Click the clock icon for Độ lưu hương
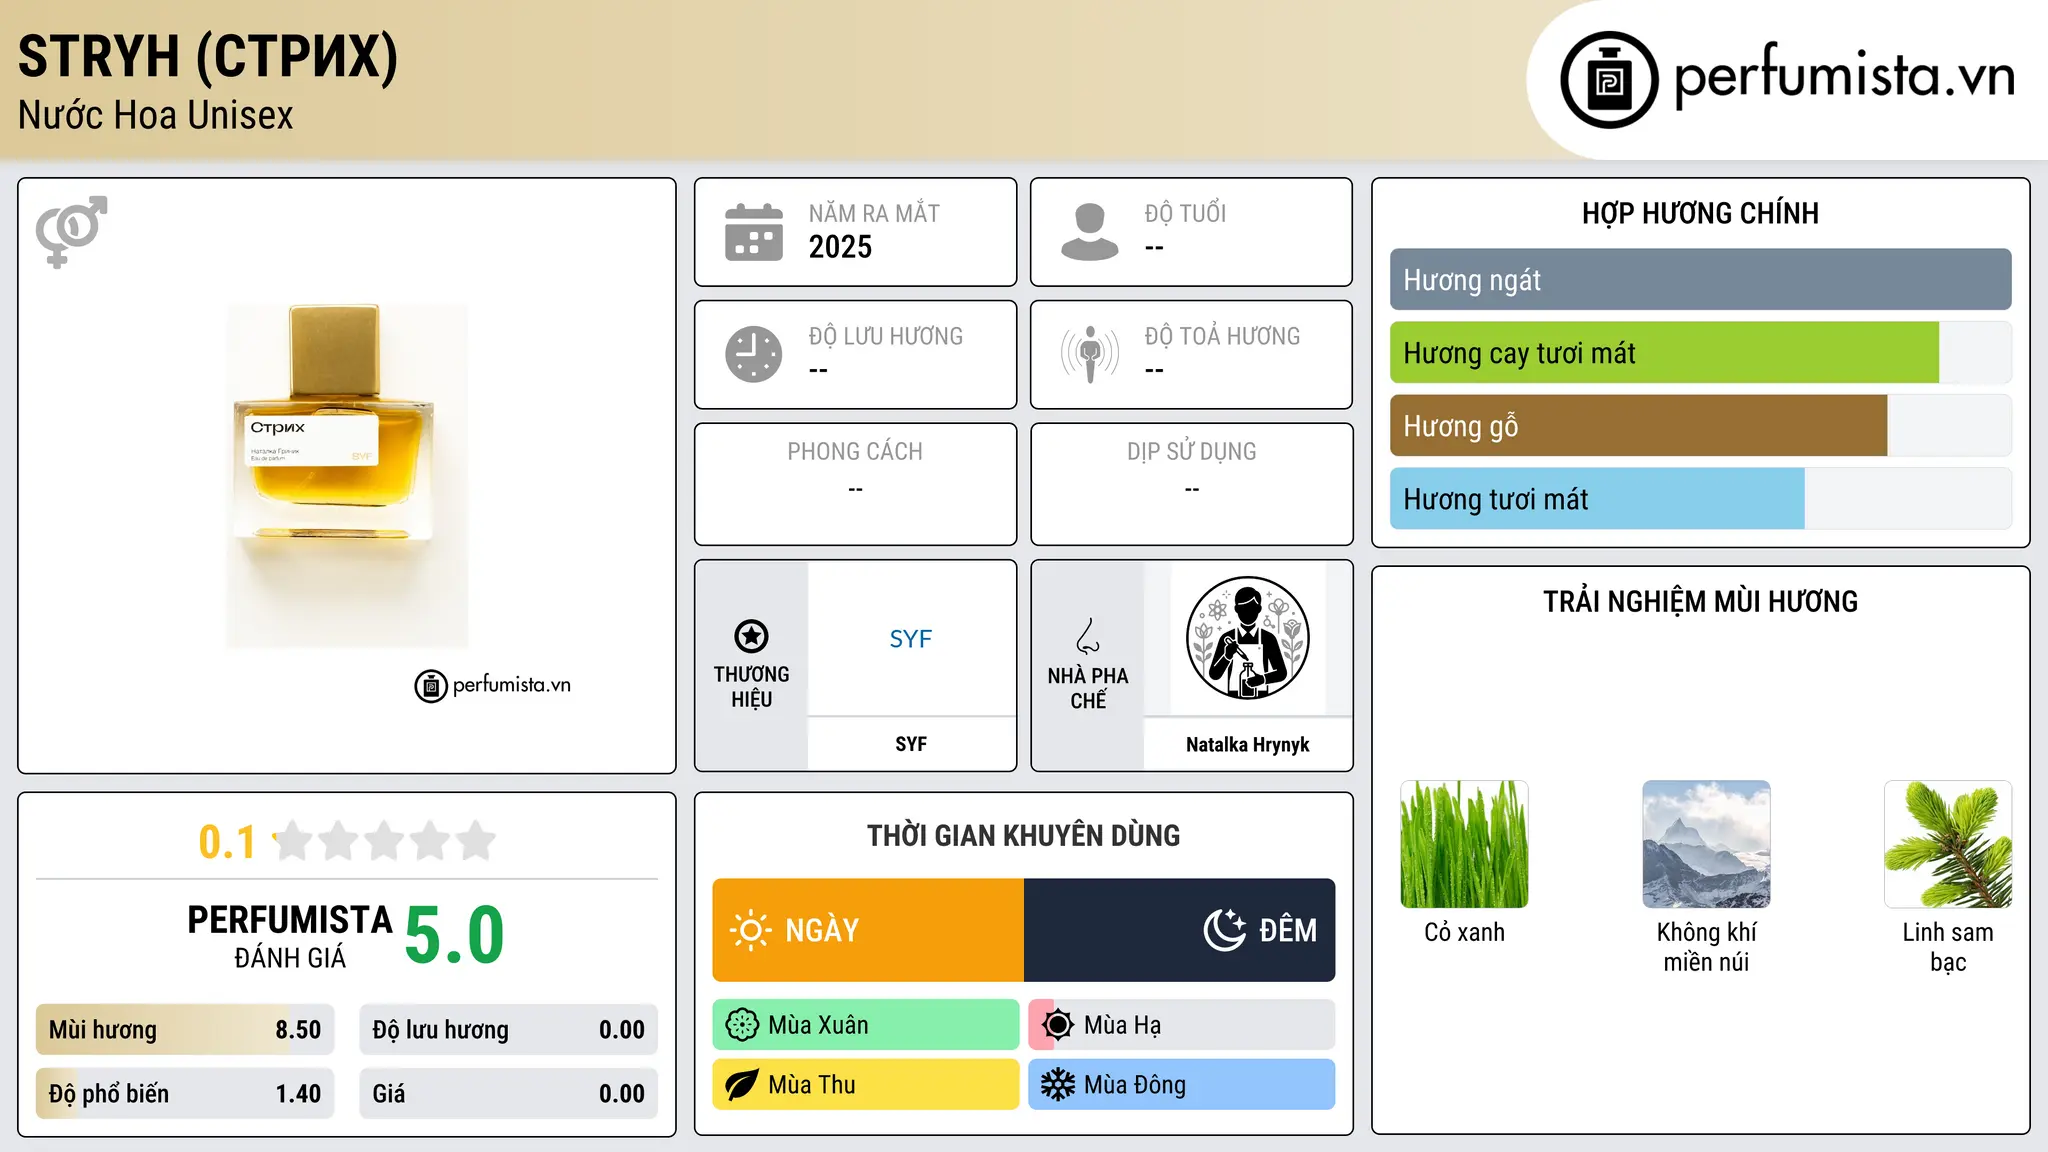This screenshot has width=2048, height=1152. [x=754, y=354]
